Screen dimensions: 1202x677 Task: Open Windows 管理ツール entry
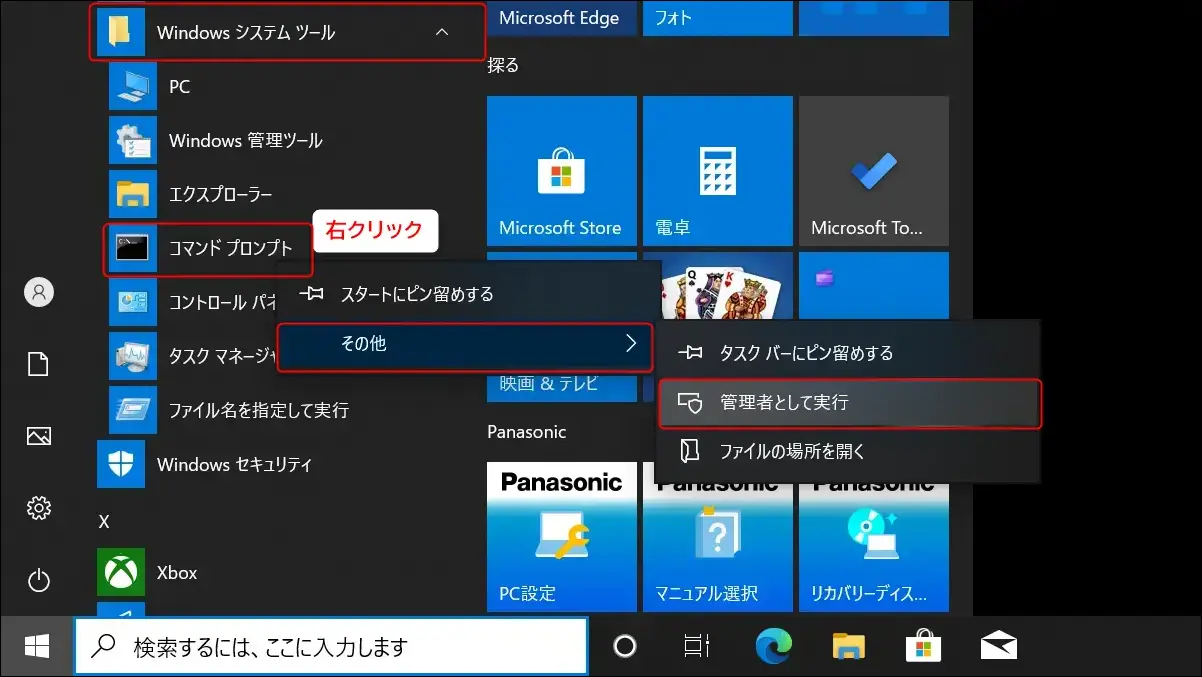click(x=246, y=141)
